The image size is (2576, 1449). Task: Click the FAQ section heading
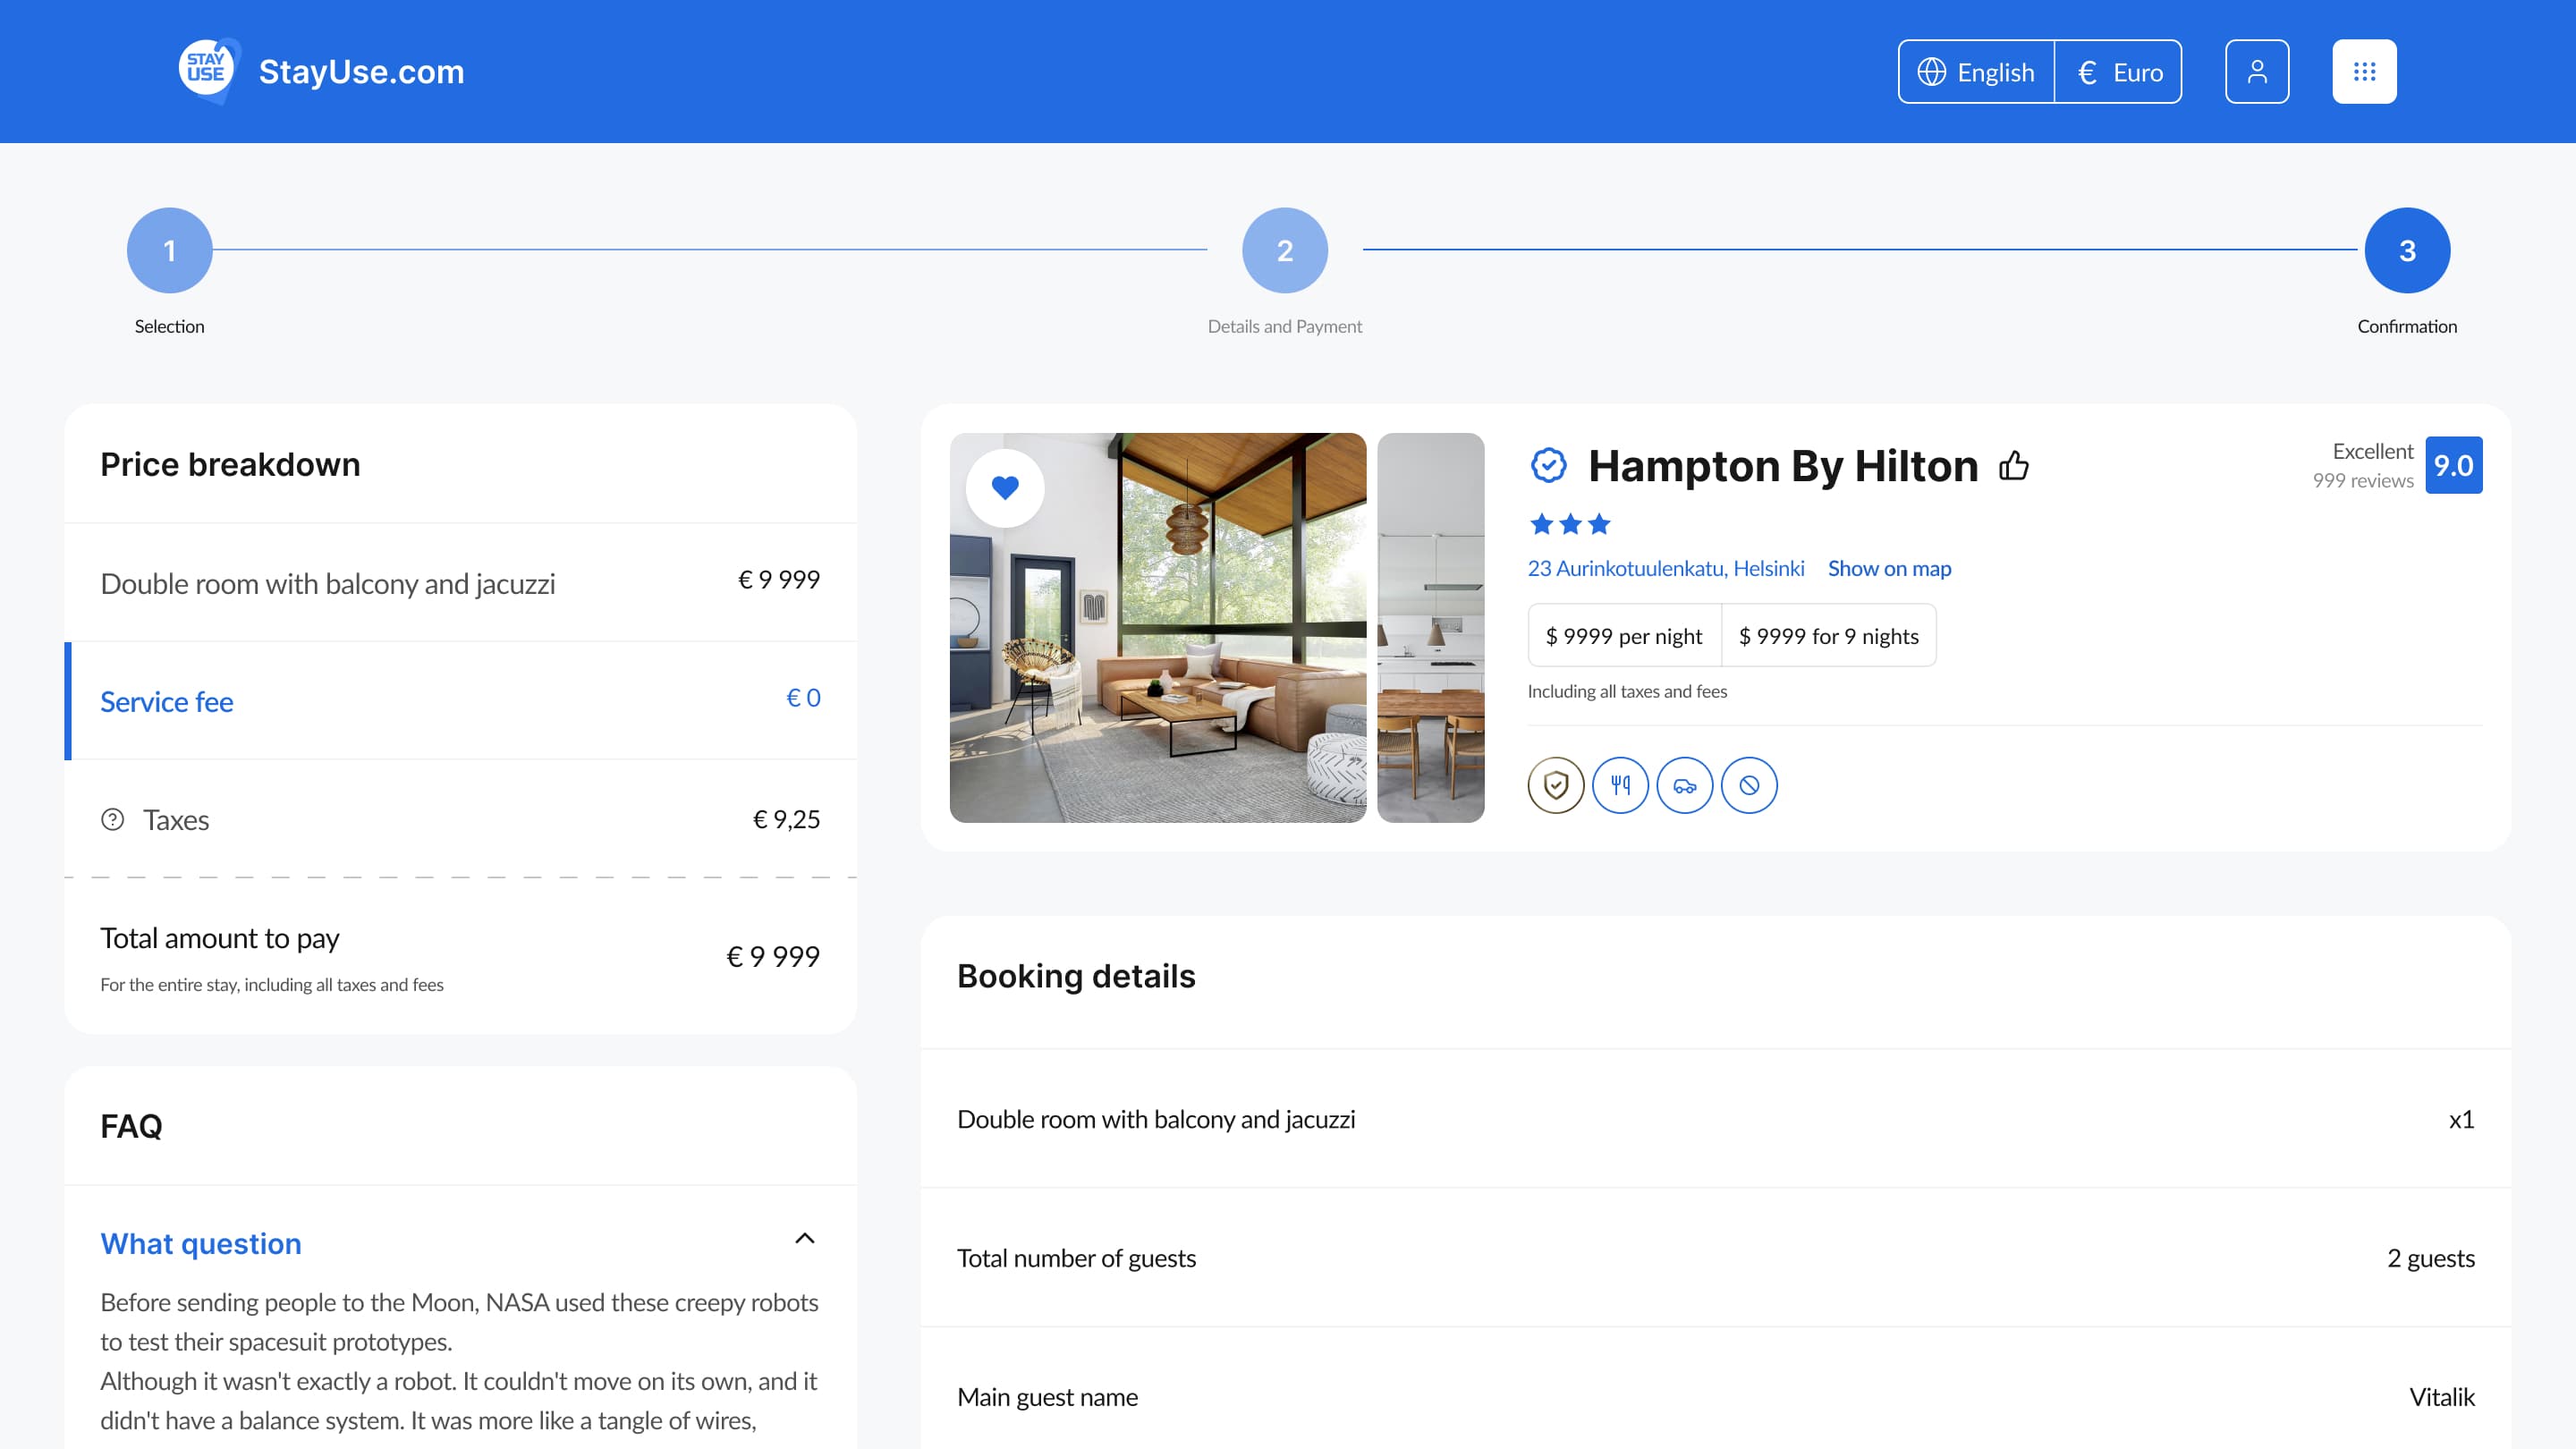(x=131, y=1126)
